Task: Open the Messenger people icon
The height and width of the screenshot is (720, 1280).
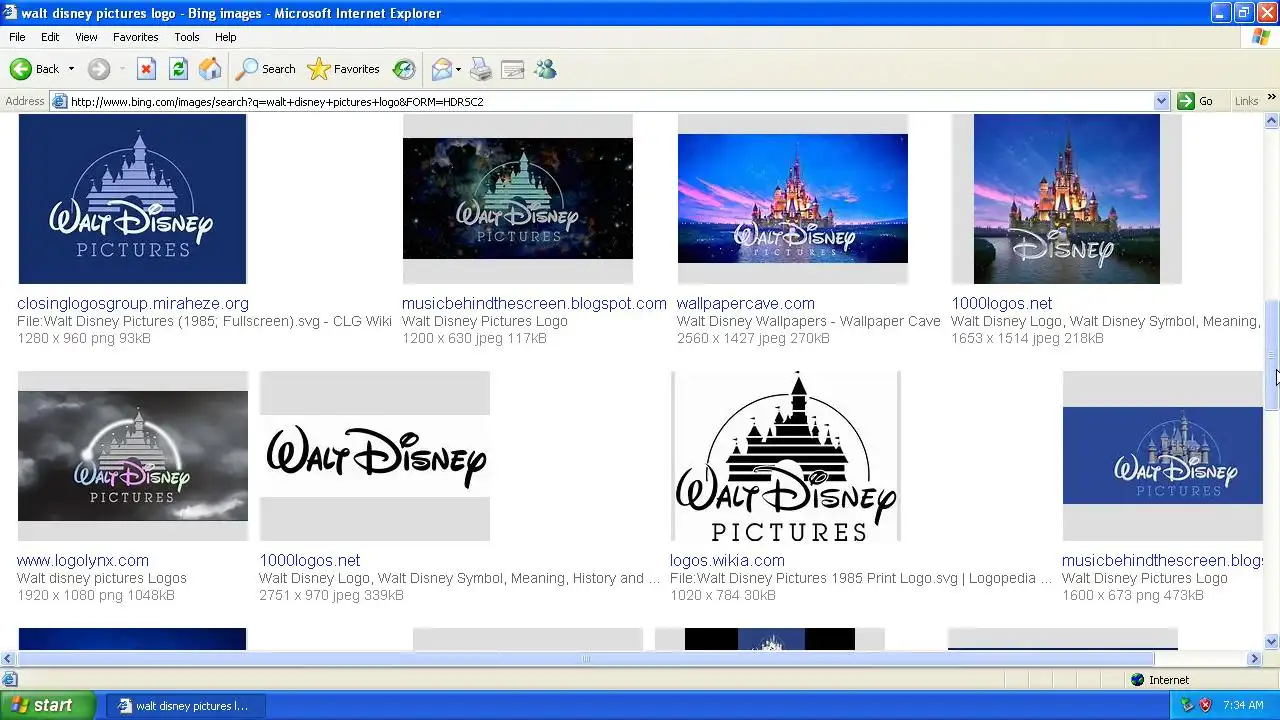Action: click(x=545, y=69)
